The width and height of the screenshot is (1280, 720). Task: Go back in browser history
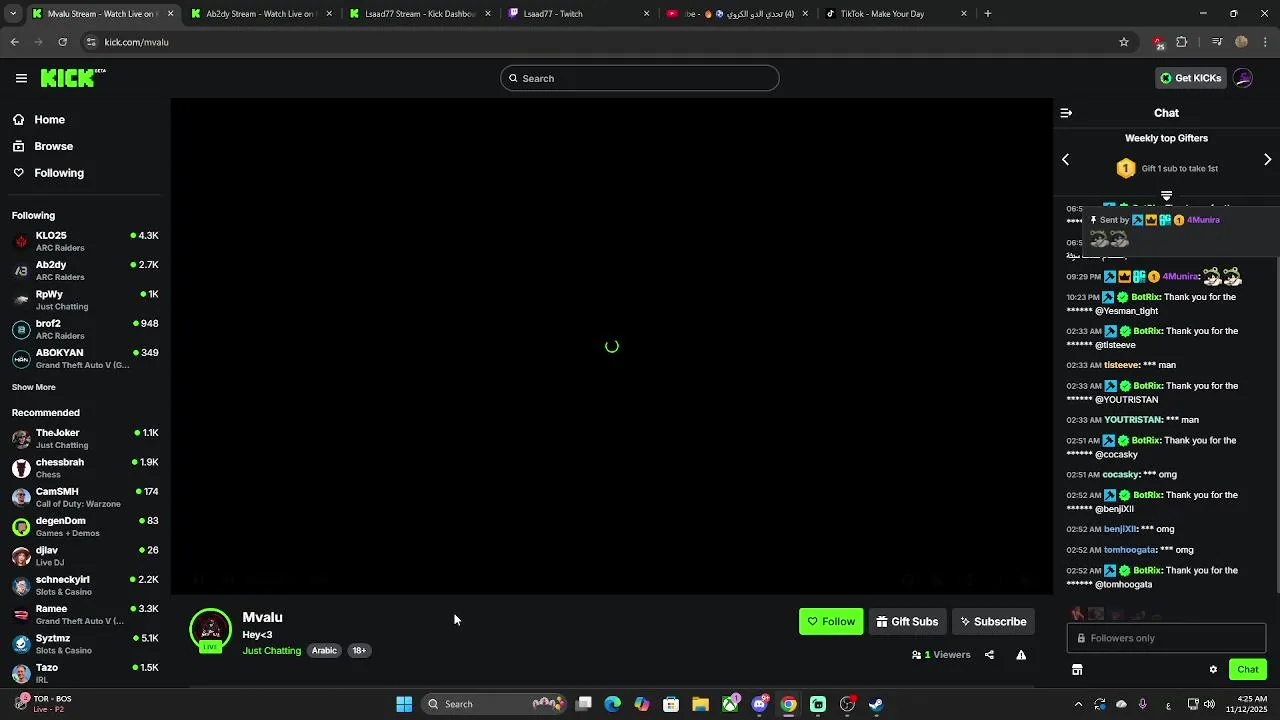pos(14,42)
